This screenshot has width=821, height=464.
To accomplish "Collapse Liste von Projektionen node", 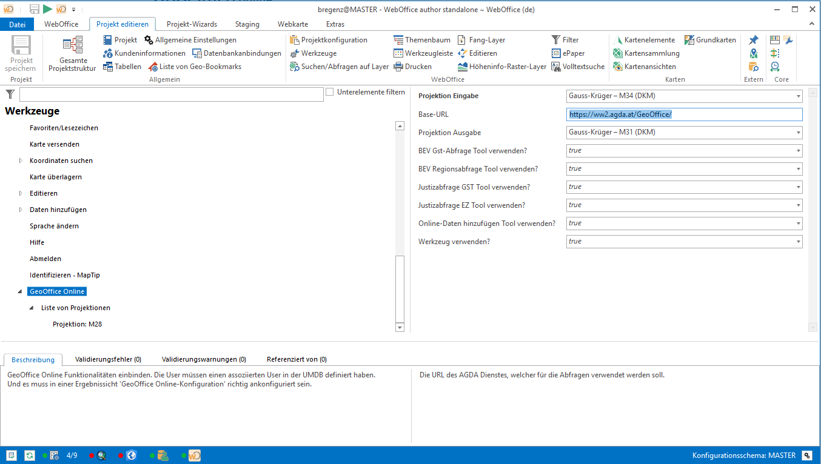I will (x=31, y=308).
